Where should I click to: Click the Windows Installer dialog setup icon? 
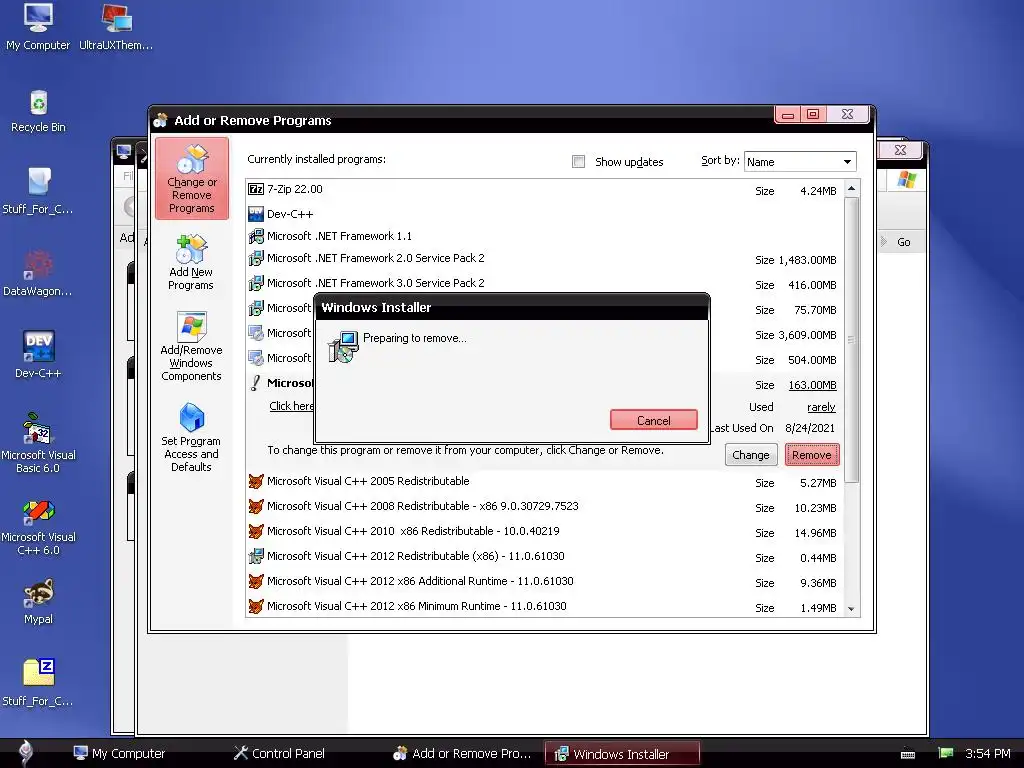click(344, 347)
